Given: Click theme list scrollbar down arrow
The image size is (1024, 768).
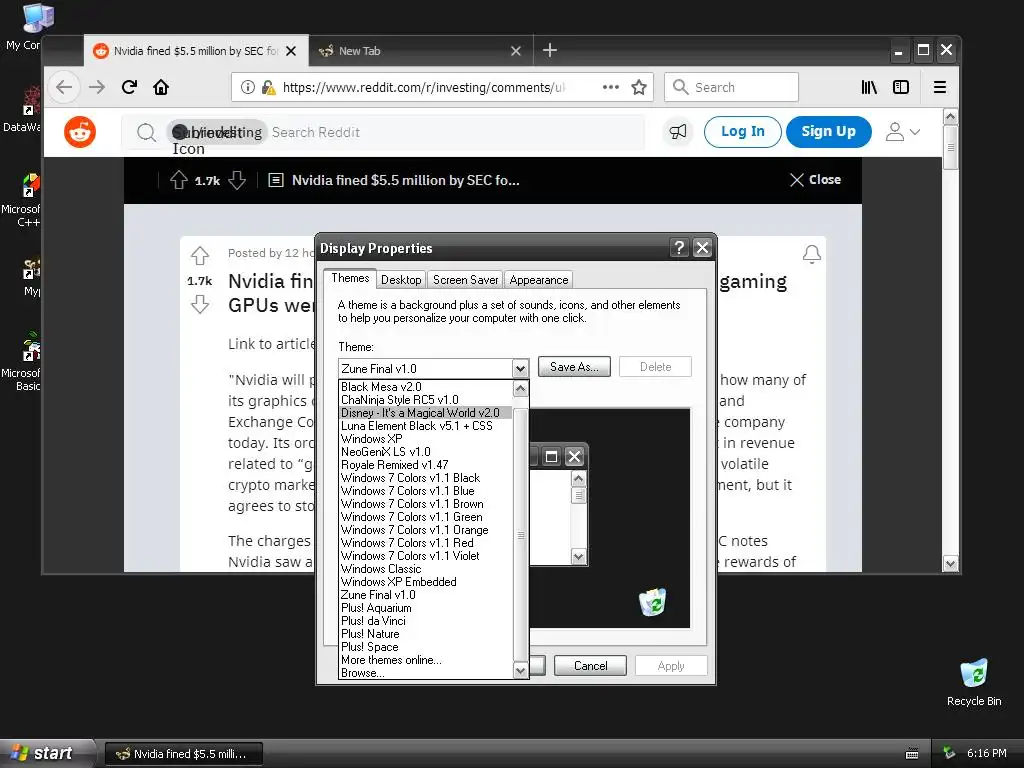Looking at the screenshot, I should tap(520, 671).
